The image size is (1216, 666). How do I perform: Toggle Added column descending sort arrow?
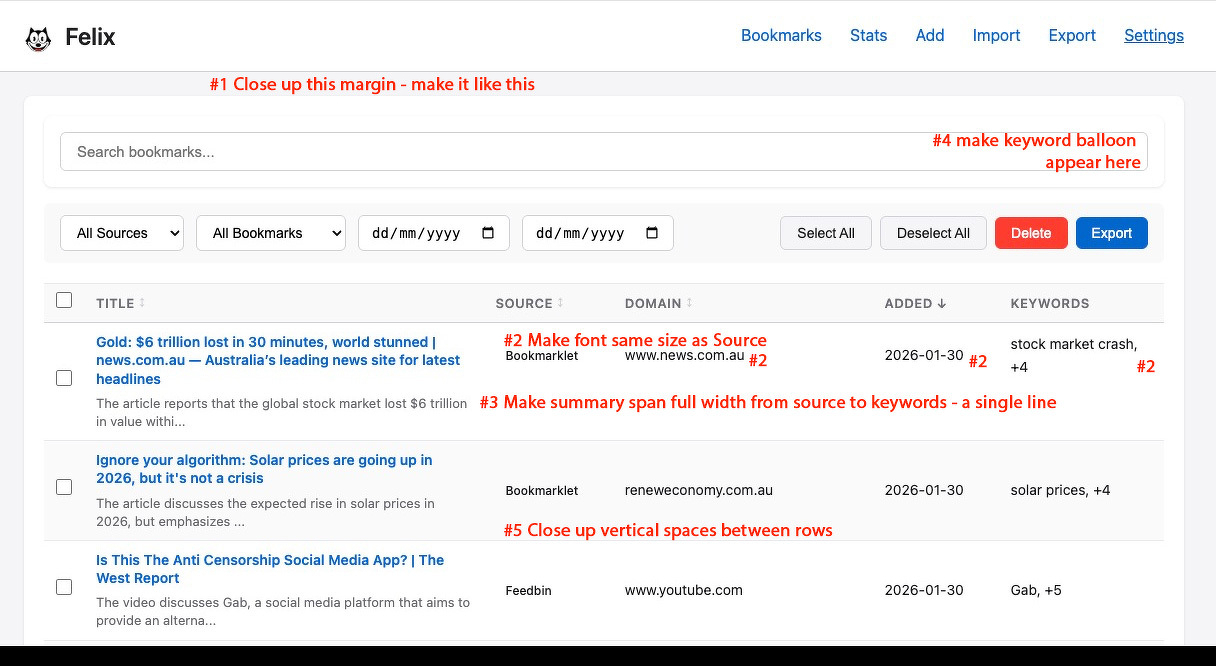(941, 303)
